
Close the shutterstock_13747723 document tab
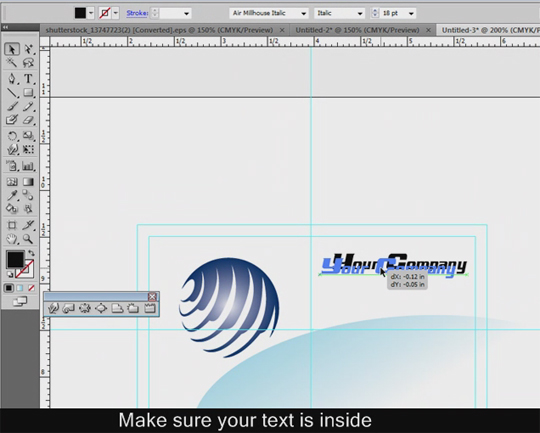(282, 30)
